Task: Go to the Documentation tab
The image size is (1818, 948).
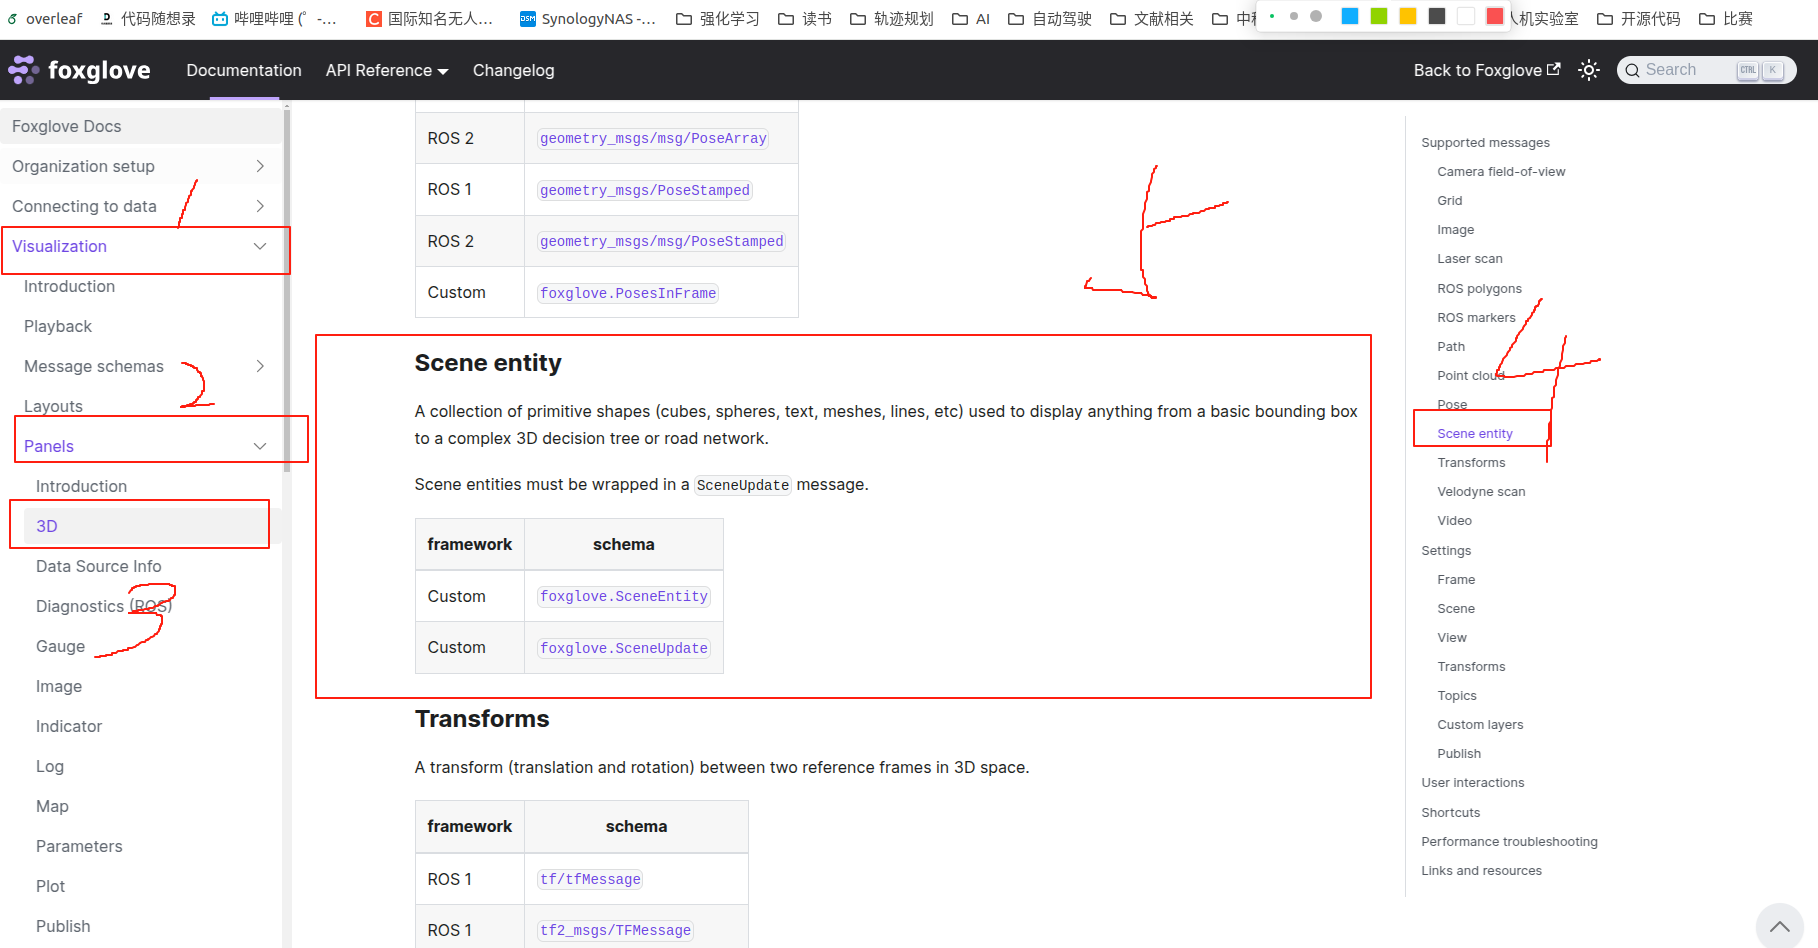Action: (x=244, y=70)
